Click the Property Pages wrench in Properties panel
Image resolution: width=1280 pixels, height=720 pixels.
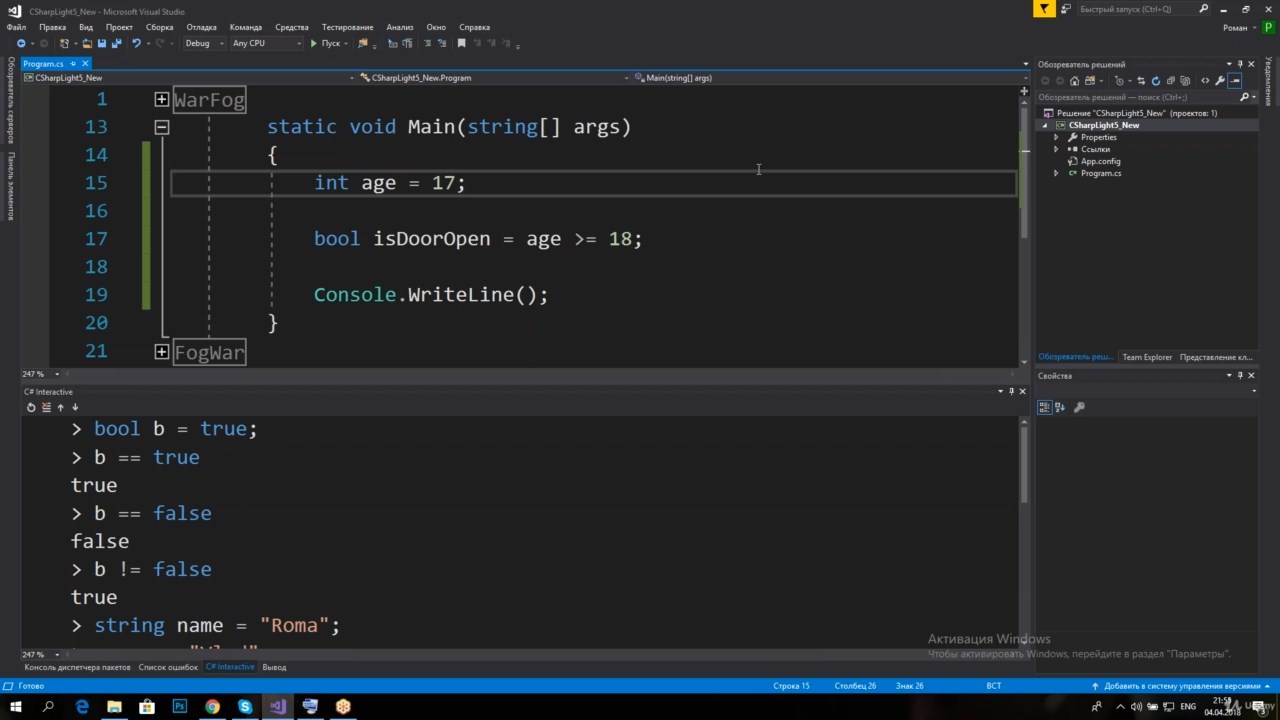(x=1079, y=407)
